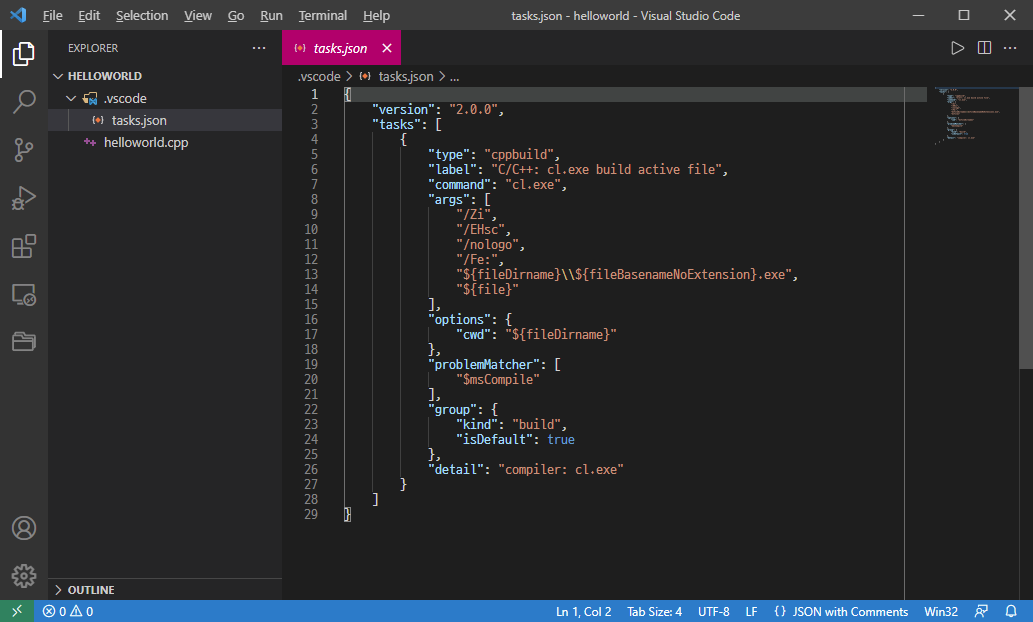This screenshot has height=622, width=1033.
Task: Open the Go menu
Action: coord(236,15)
